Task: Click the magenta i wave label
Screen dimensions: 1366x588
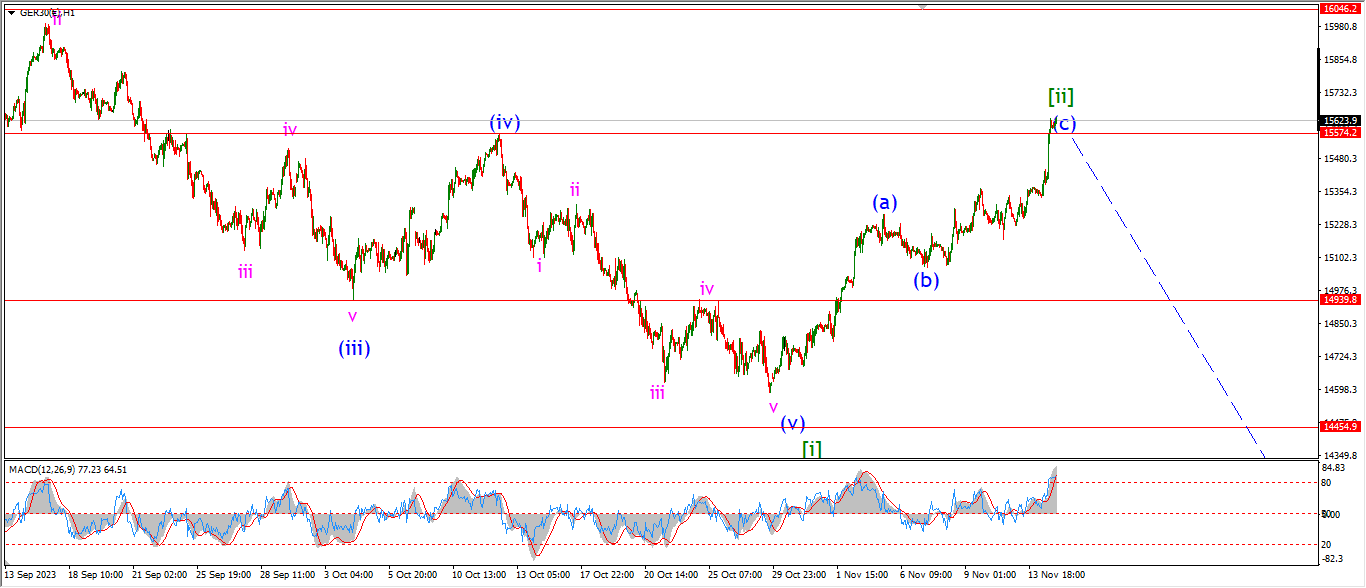Action: (539, 266)
